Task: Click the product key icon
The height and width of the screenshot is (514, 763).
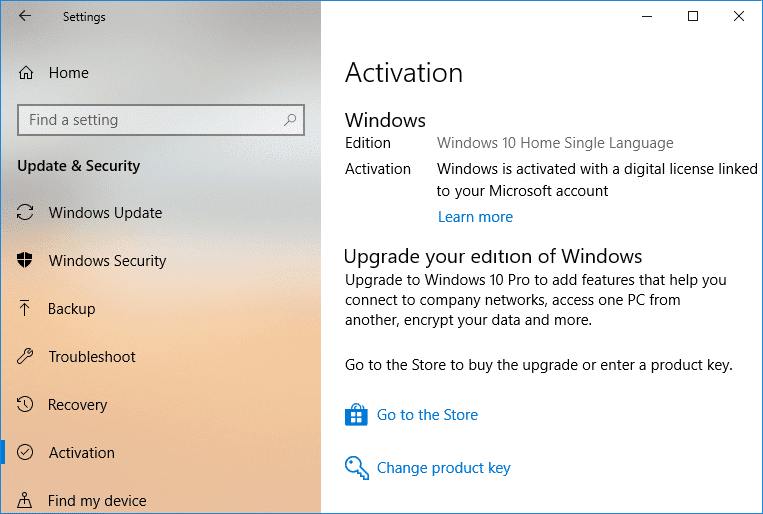Action: (x=357, y=468)
